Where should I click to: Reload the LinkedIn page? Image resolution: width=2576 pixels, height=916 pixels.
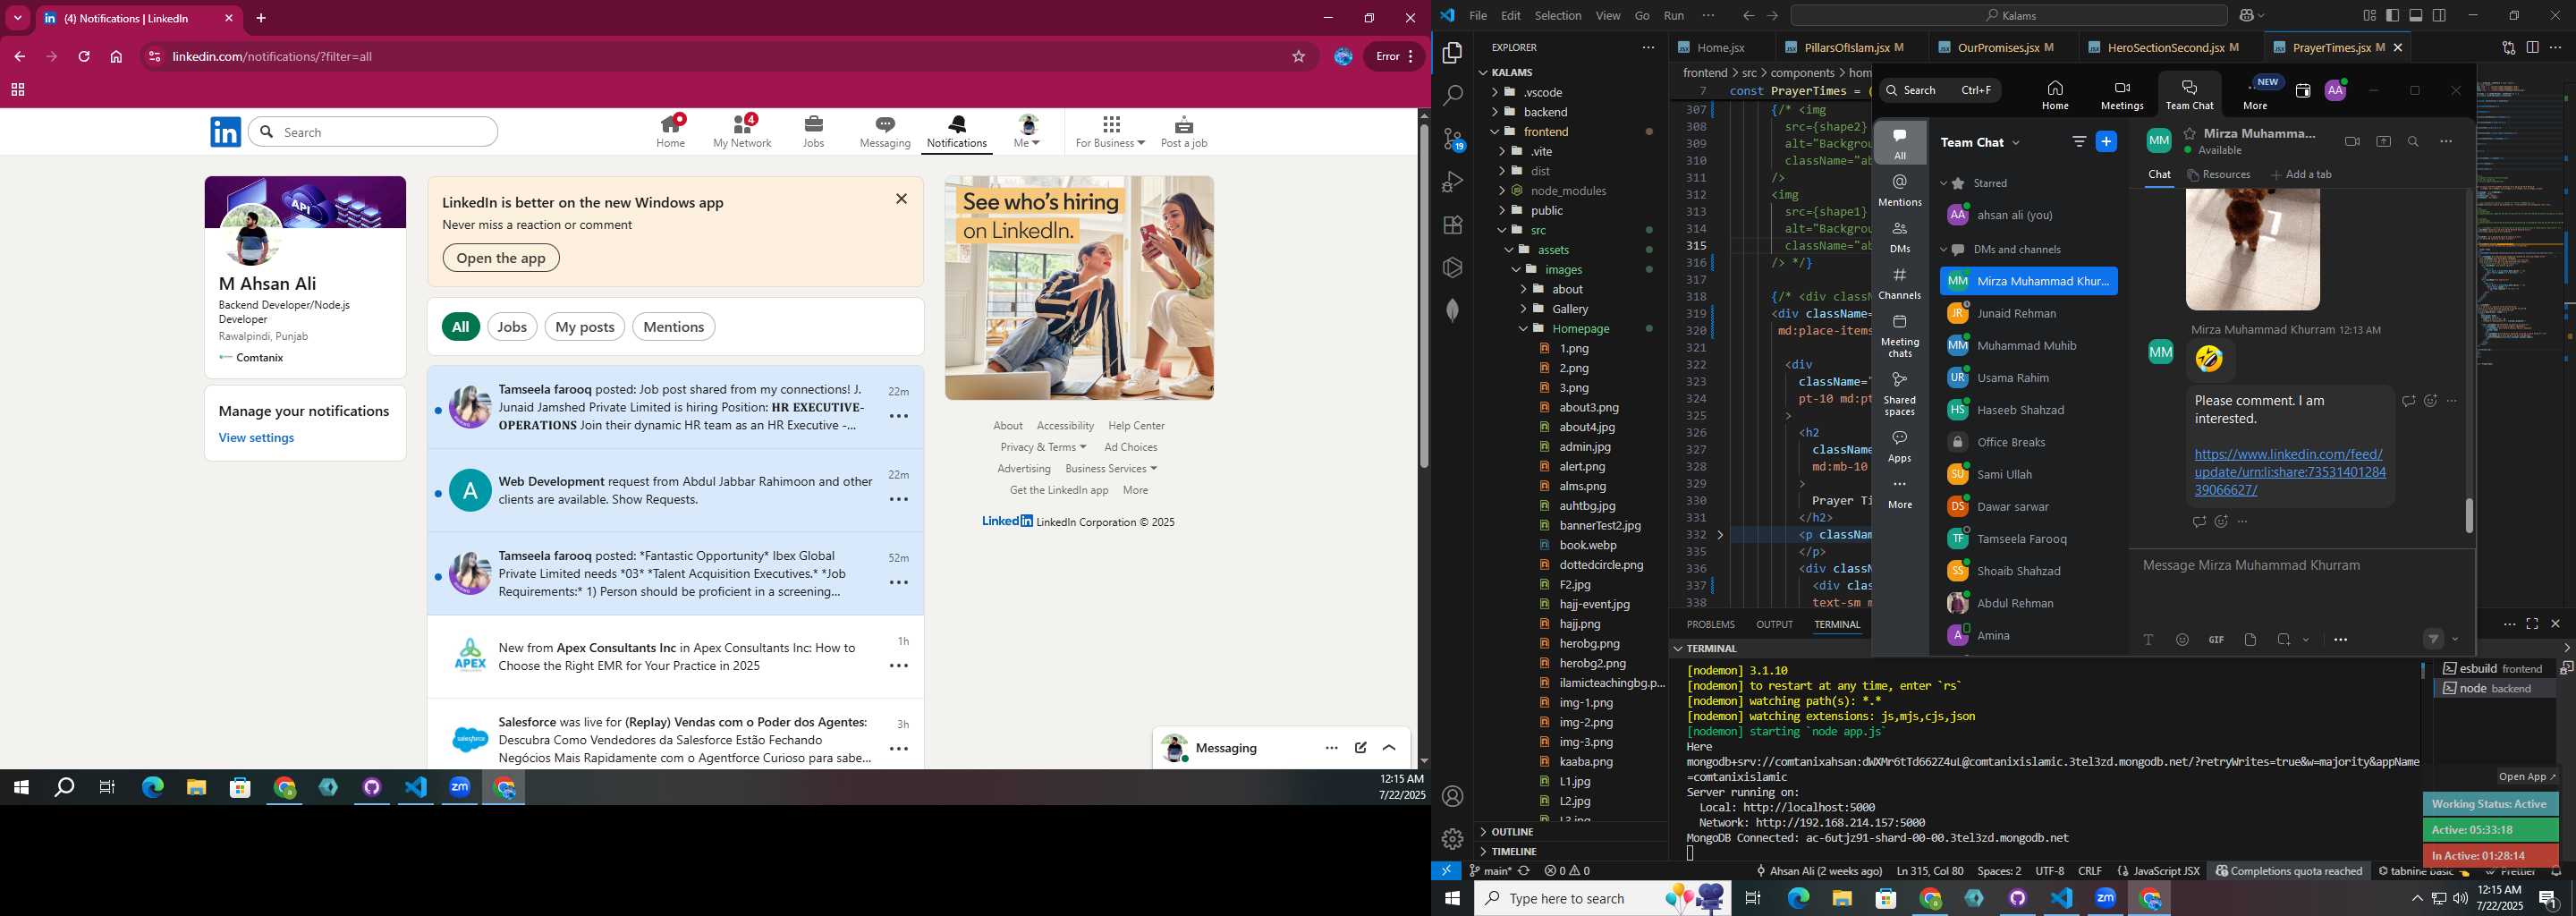[x=84, y=57]
